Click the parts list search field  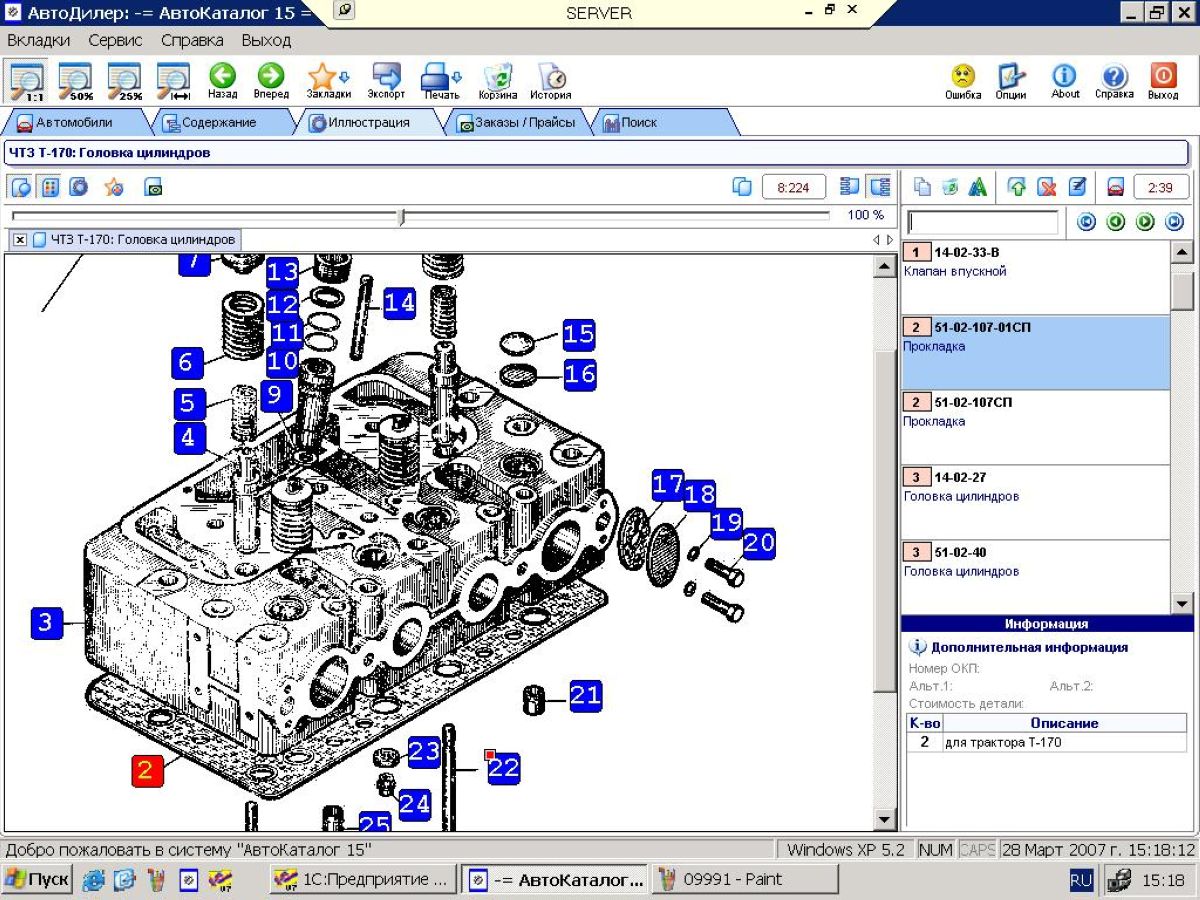coord(982,222)
